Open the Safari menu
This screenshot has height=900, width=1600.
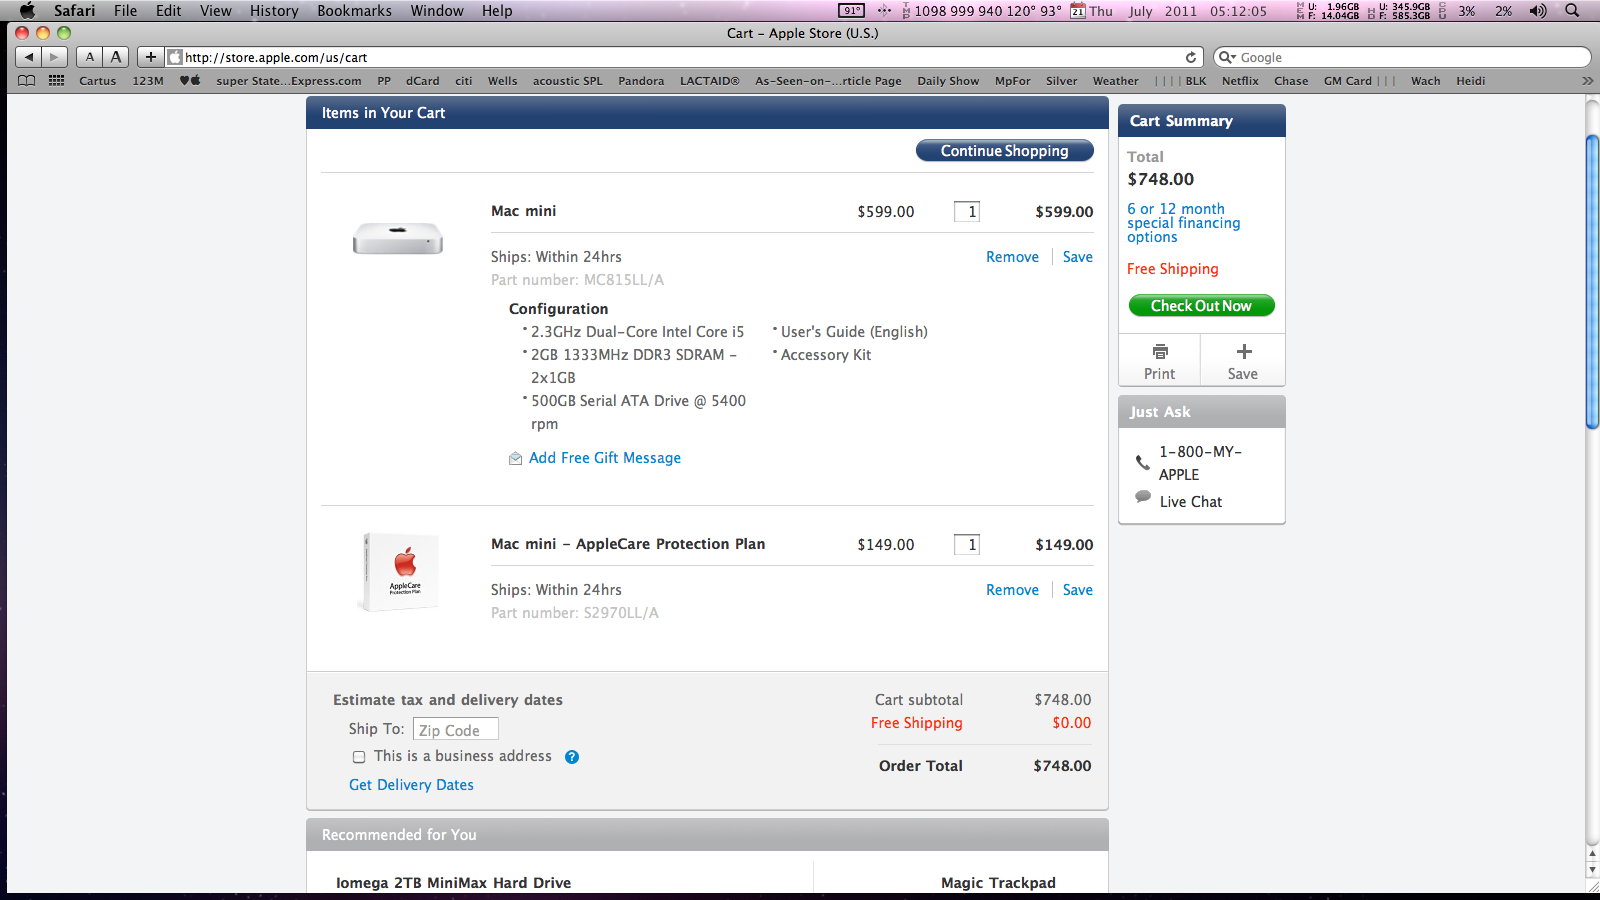(x=75, y=11)
